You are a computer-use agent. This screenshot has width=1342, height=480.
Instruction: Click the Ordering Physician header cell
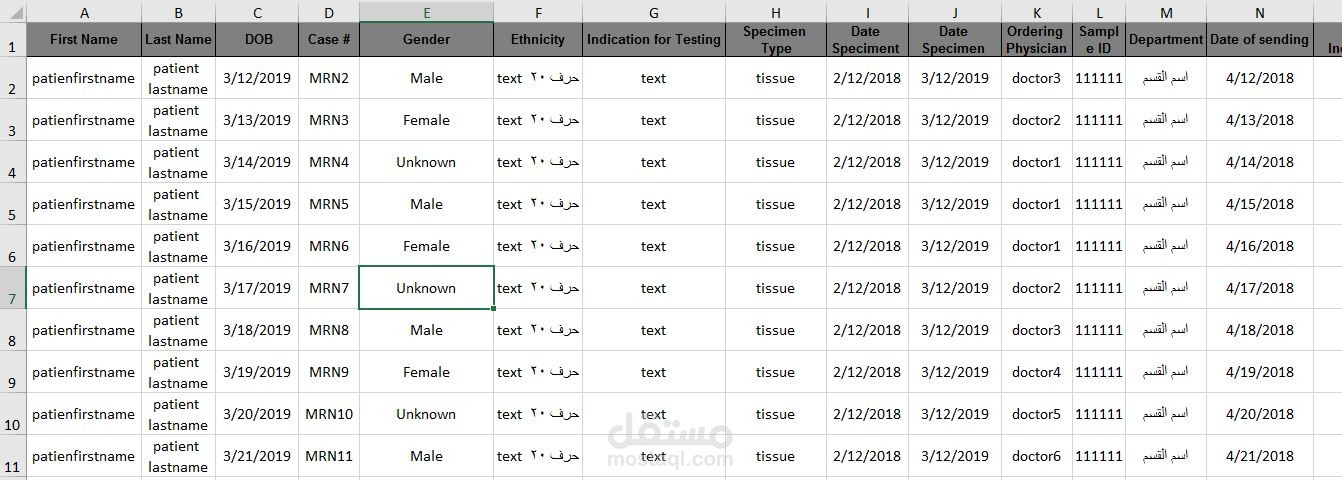coord(1036,40)
